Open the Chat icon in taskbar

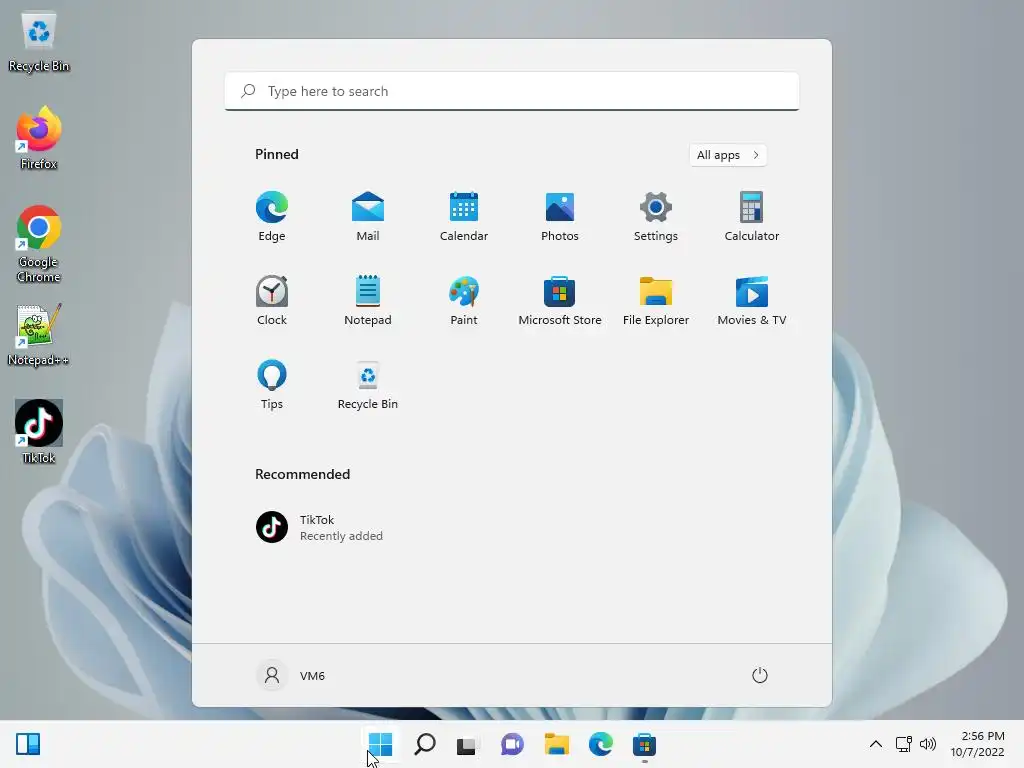point(512,744)
